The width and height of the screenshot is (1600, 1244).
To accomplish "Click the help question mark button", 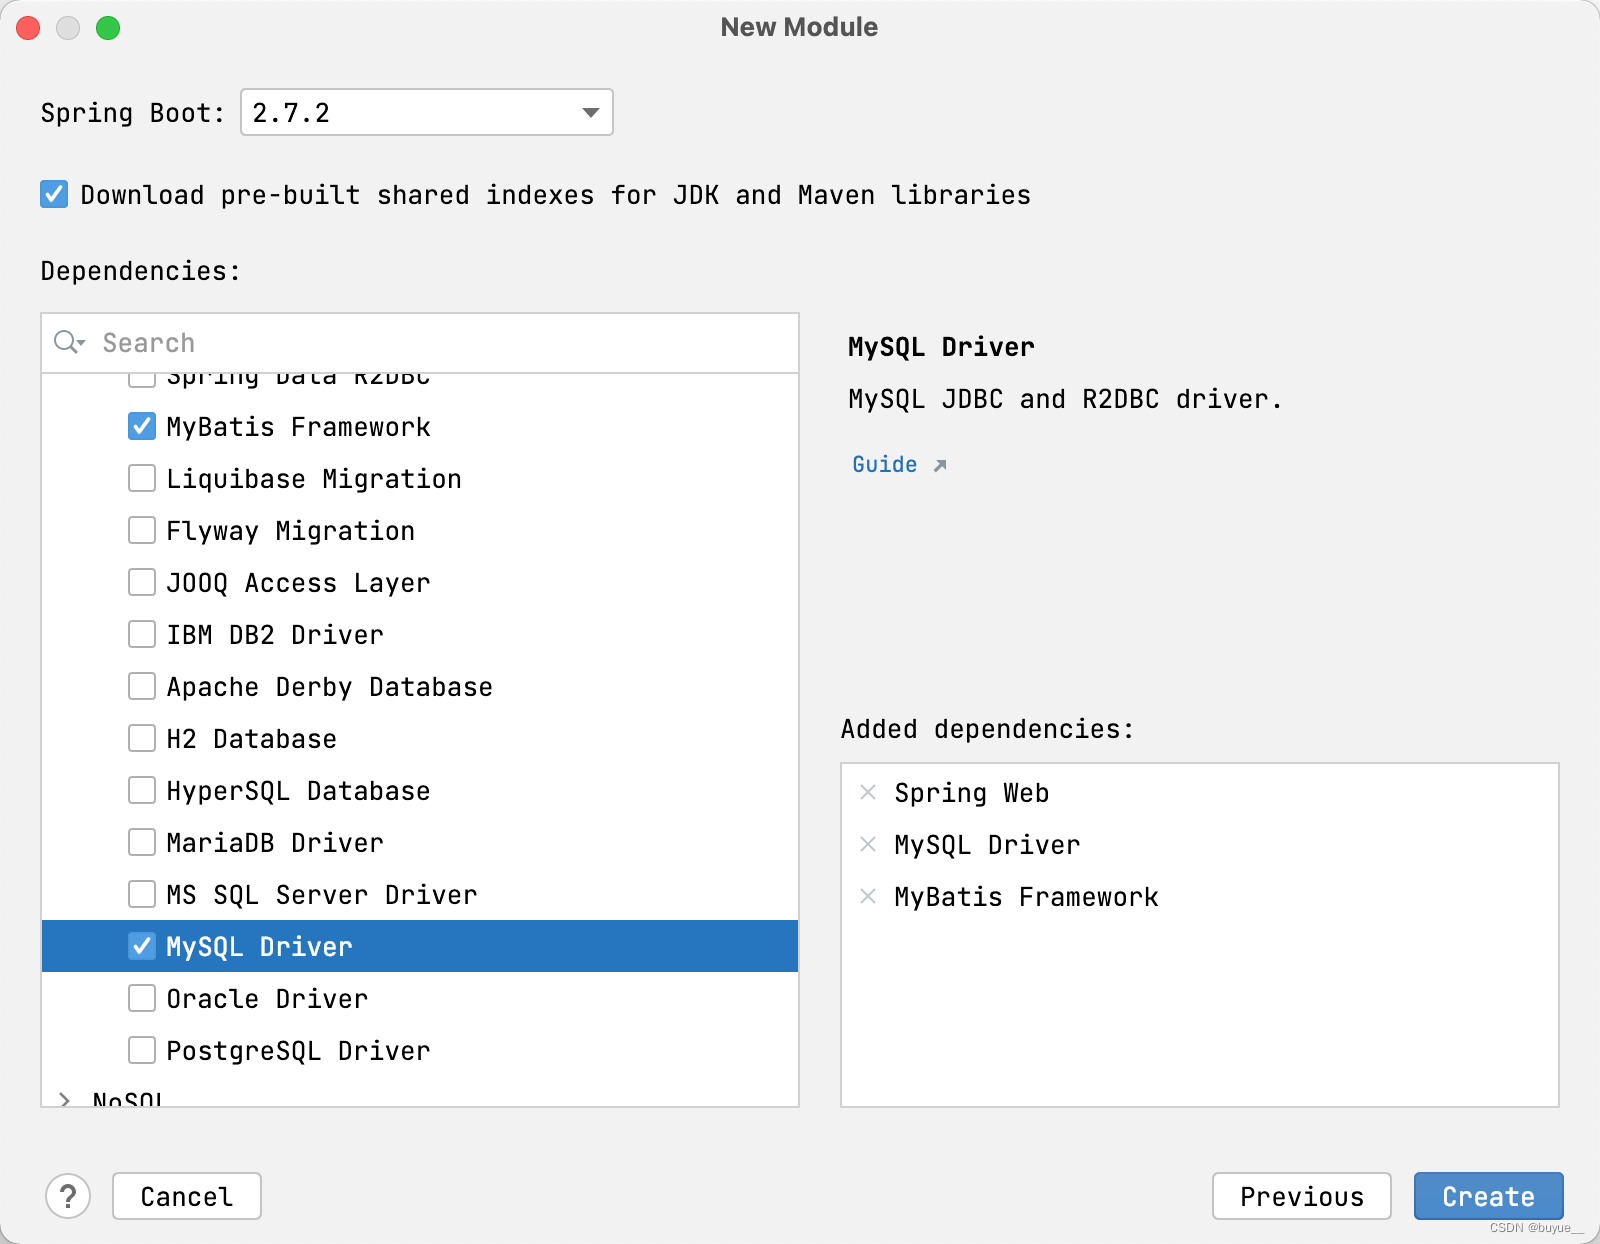I will (x=68, y=1196).
